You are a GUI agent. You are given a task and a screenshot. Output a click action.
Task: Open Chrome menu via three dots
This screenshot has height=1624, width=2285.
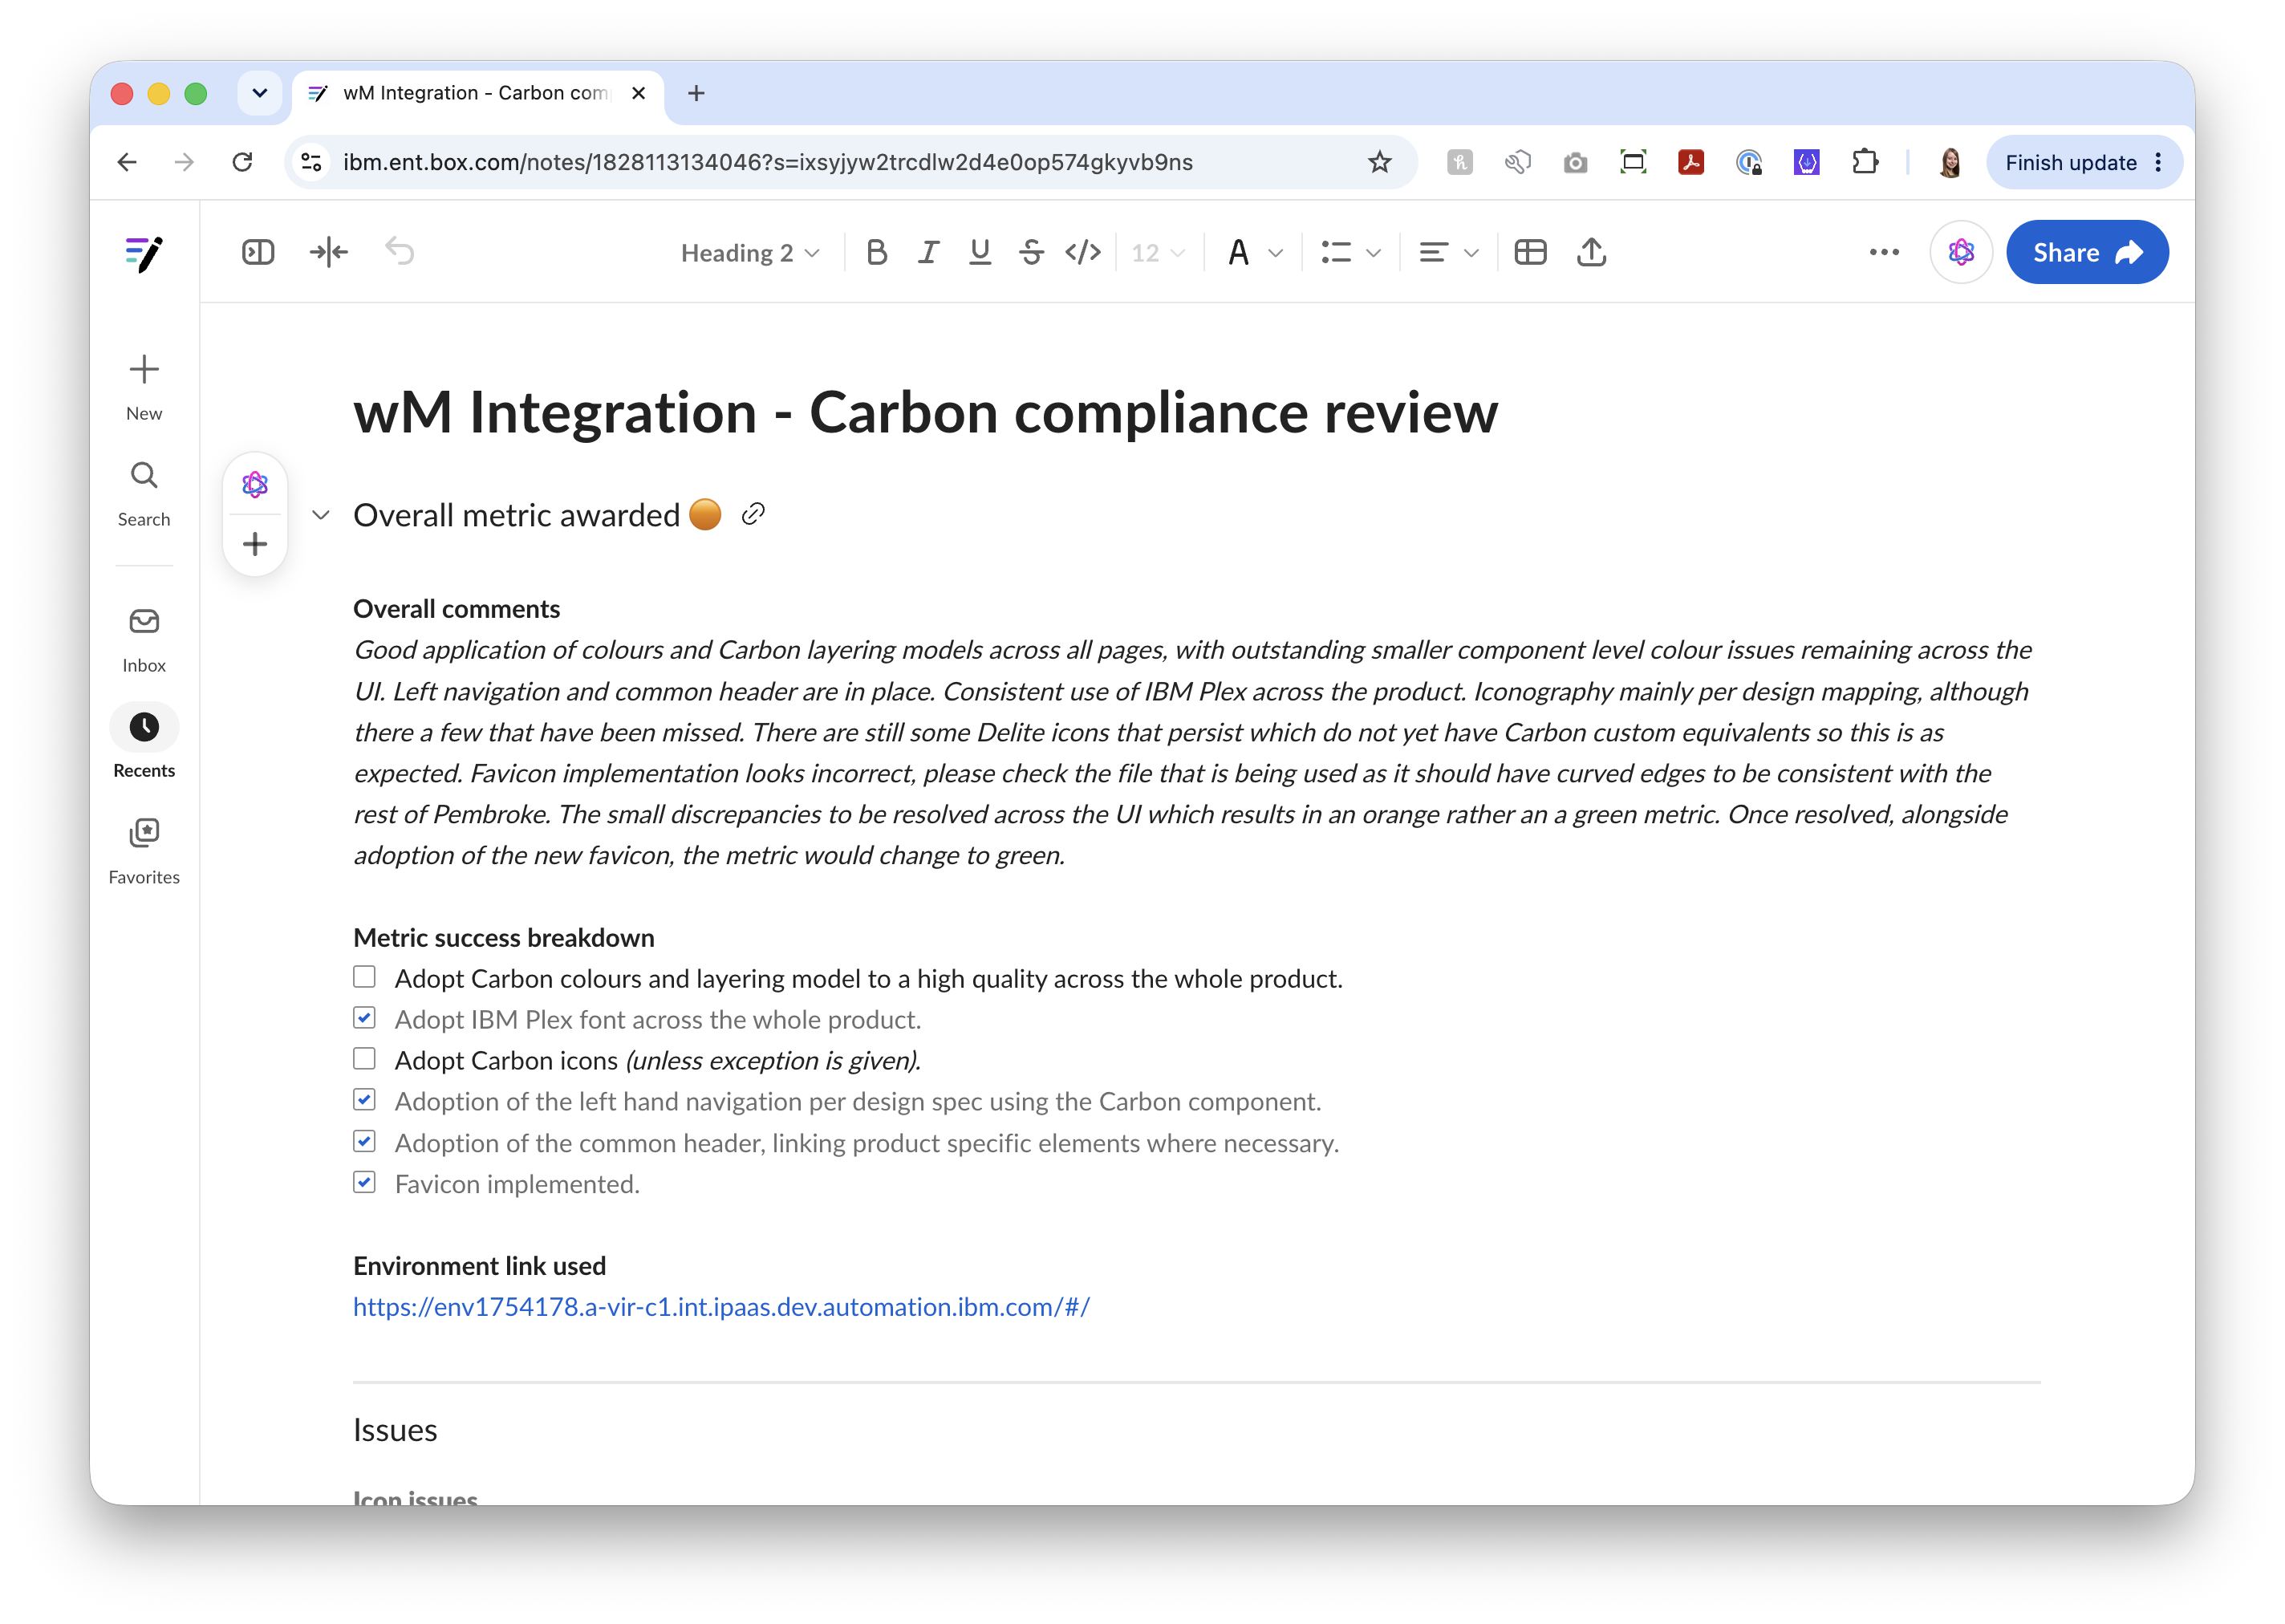pos(2158,162)
